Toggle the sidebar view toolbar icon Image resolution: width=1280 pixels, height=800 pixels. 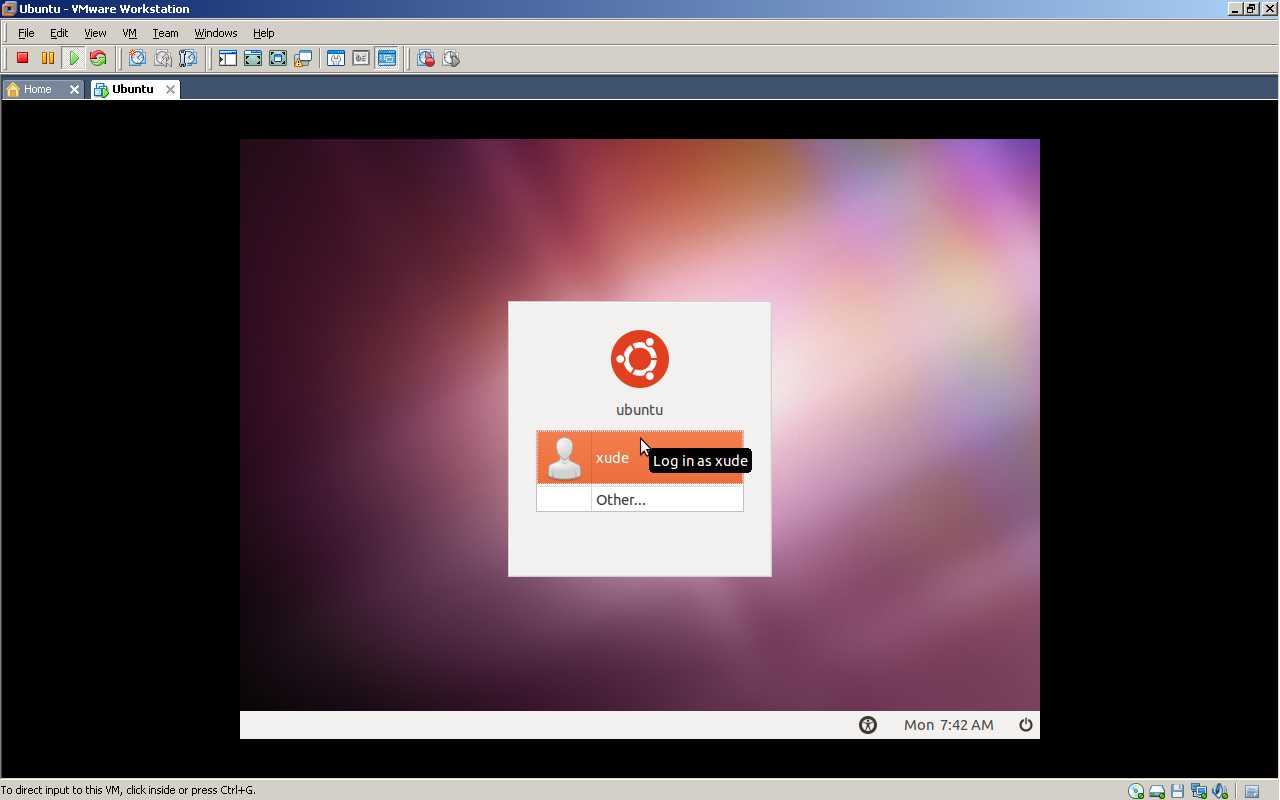(x=227, y=59)
